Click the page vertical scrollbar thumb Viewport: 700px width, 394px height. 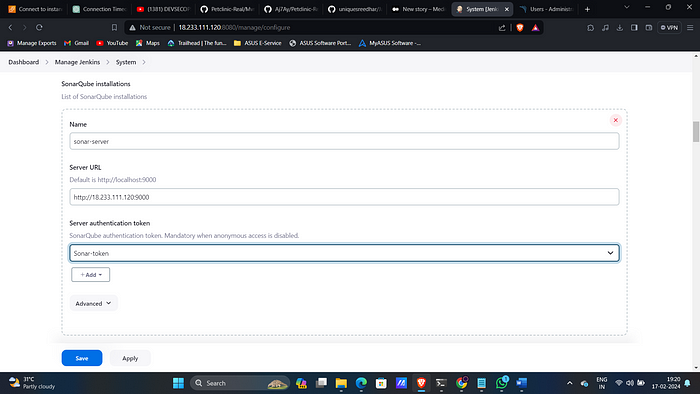tap(696, 131)
